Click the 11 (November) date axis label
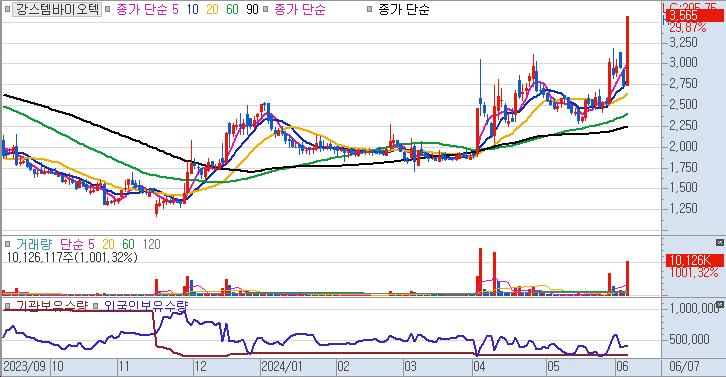The height and width of the screenshot is (377, 726). [x=124, y=367]
